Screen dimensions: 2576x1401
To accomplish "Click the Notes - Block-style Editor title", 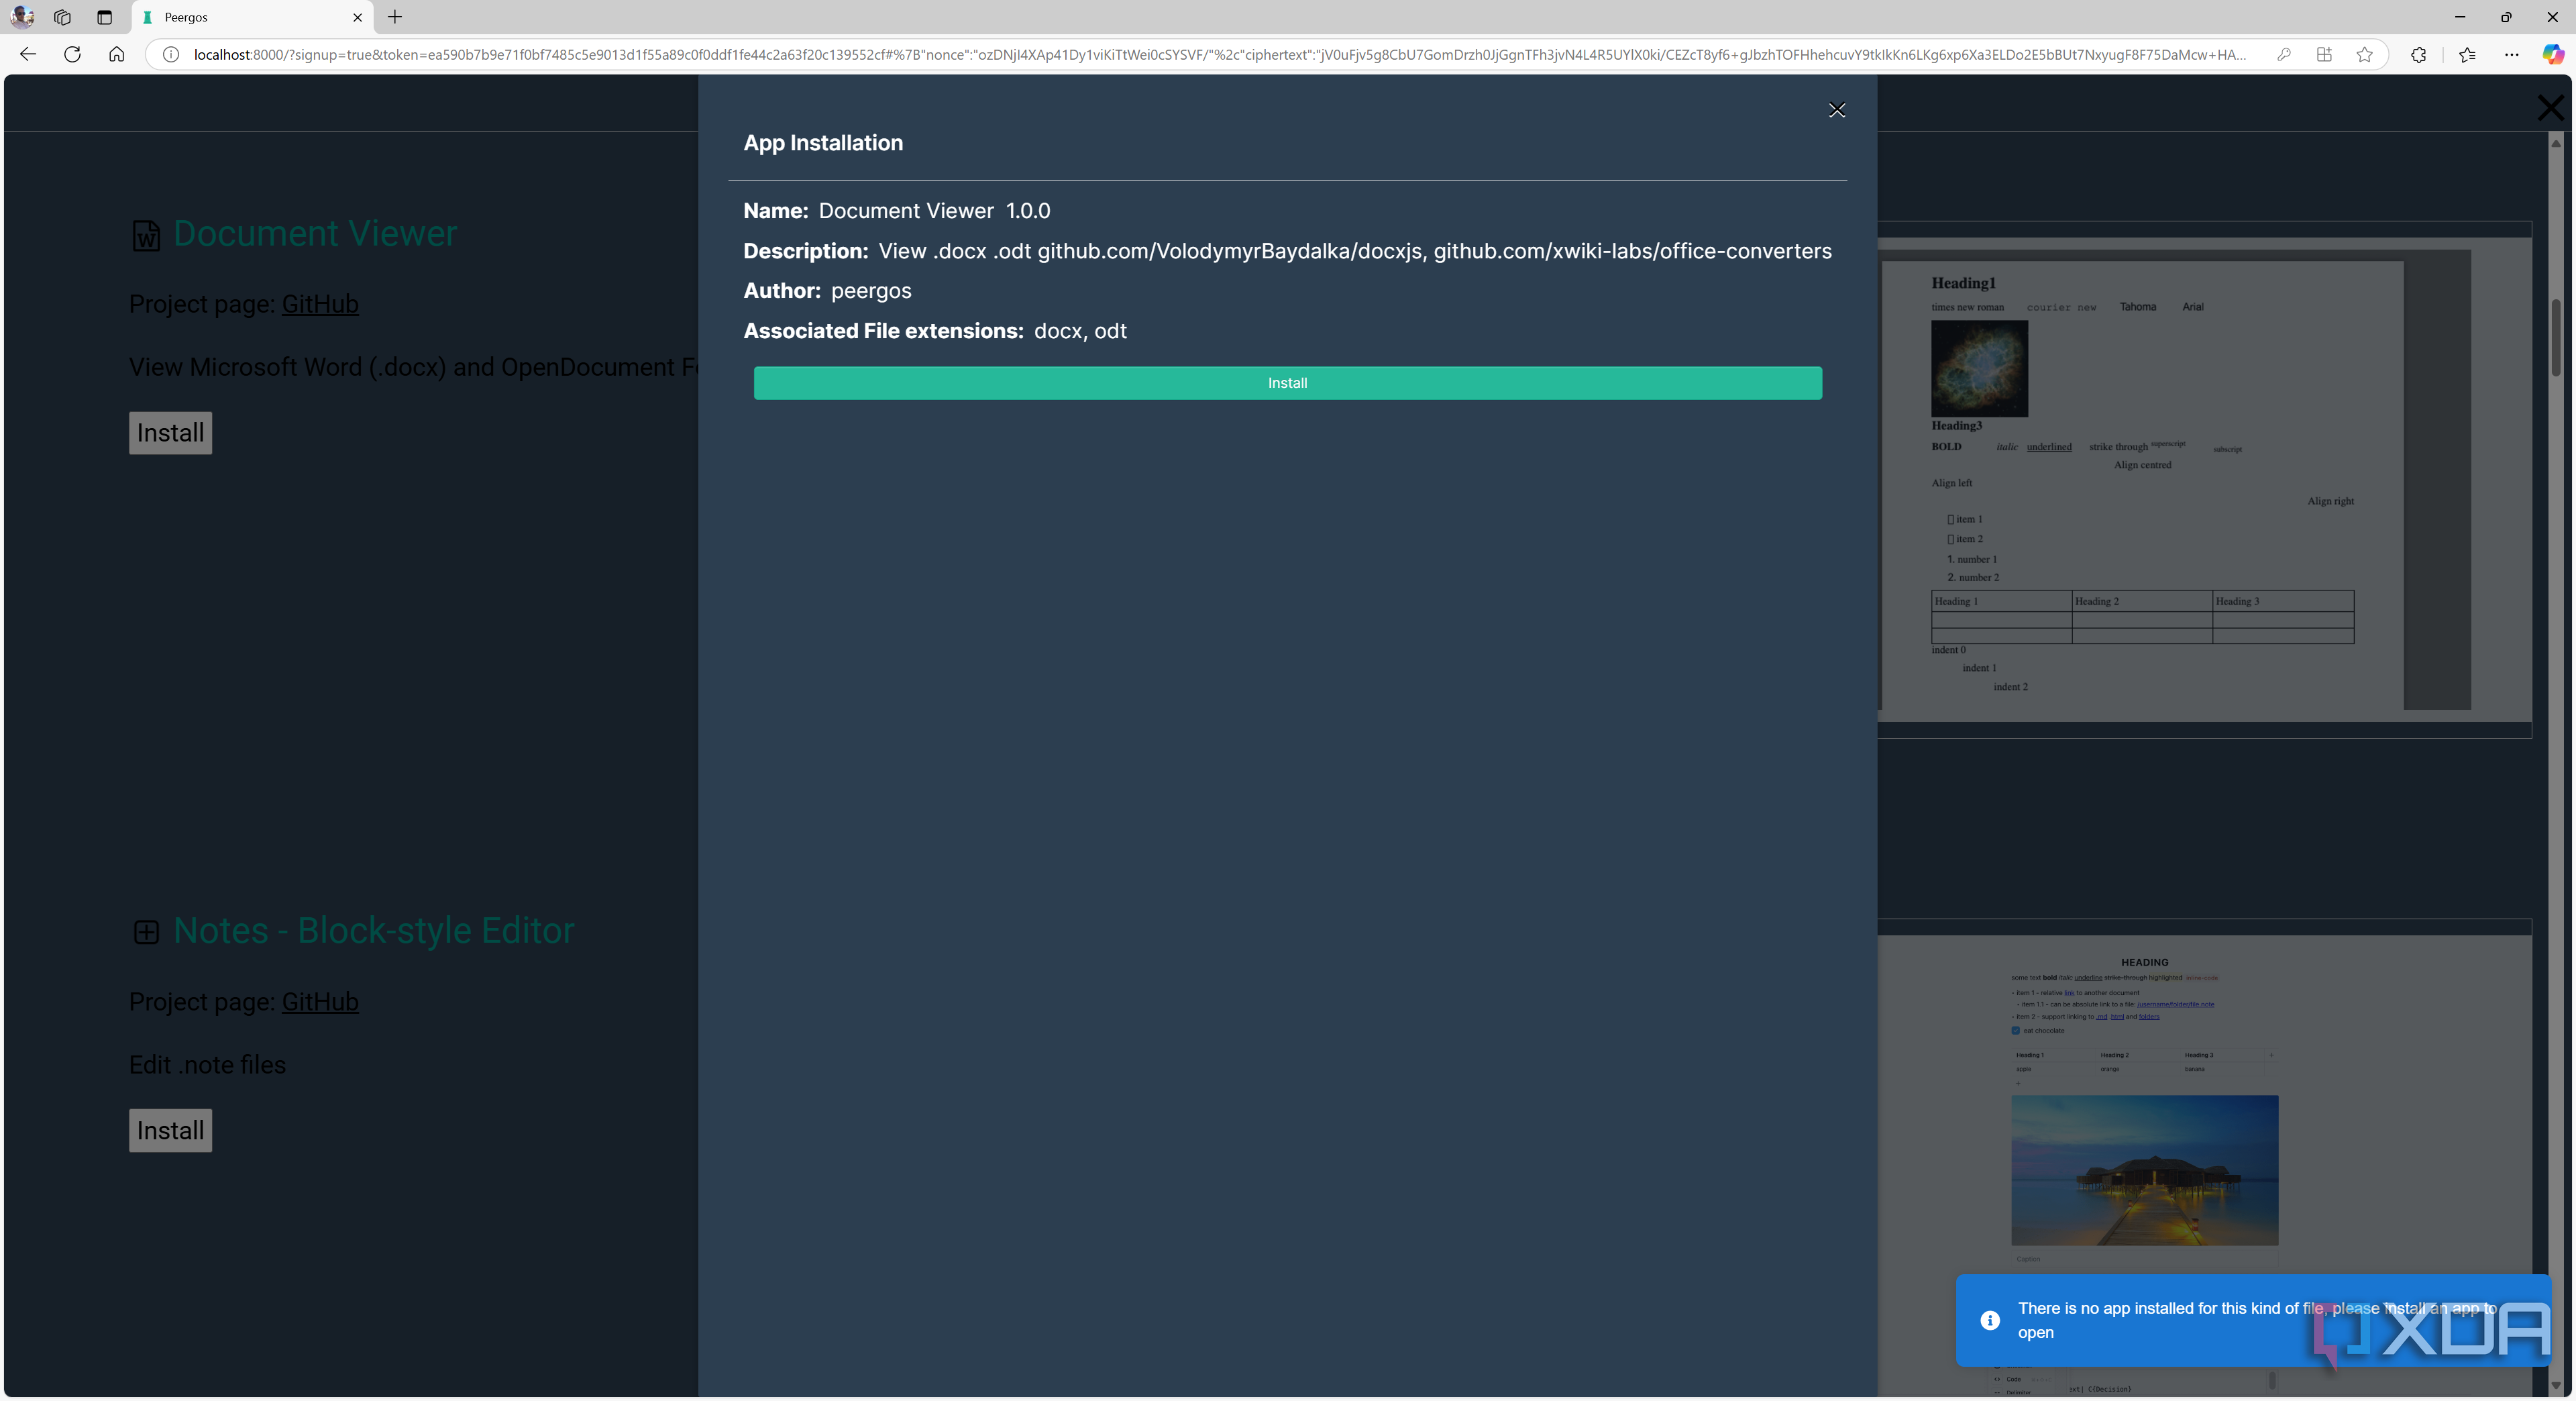I will pyautogui.click(x=374, y=930).
